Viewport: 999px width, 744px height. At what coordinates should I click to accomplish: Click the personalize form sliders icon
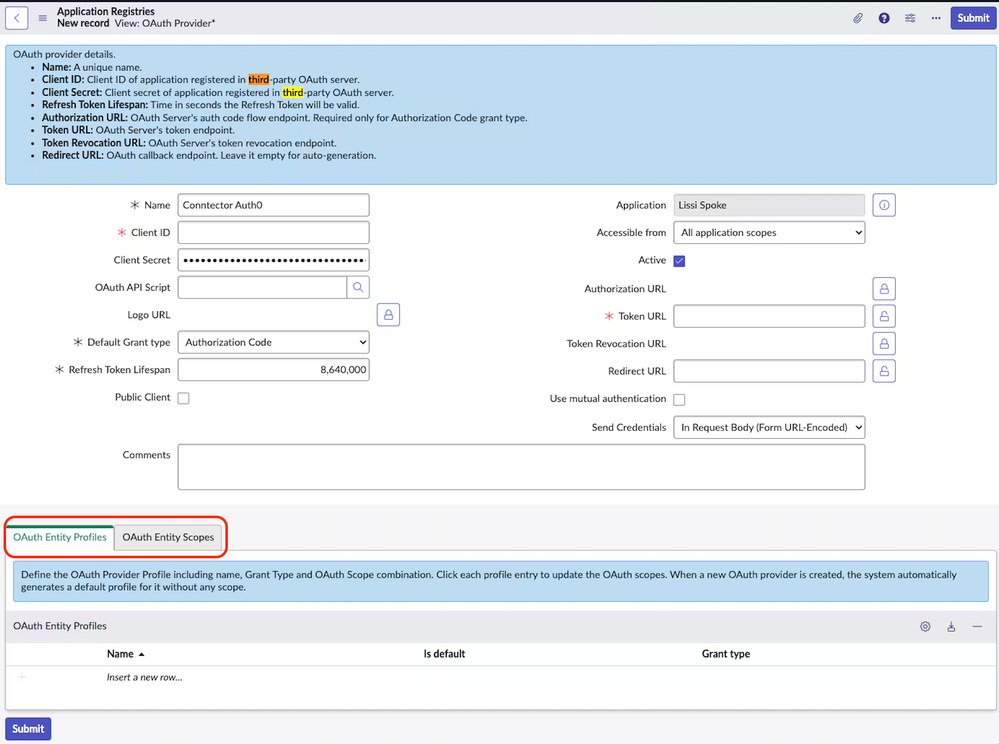pos(910,18)
